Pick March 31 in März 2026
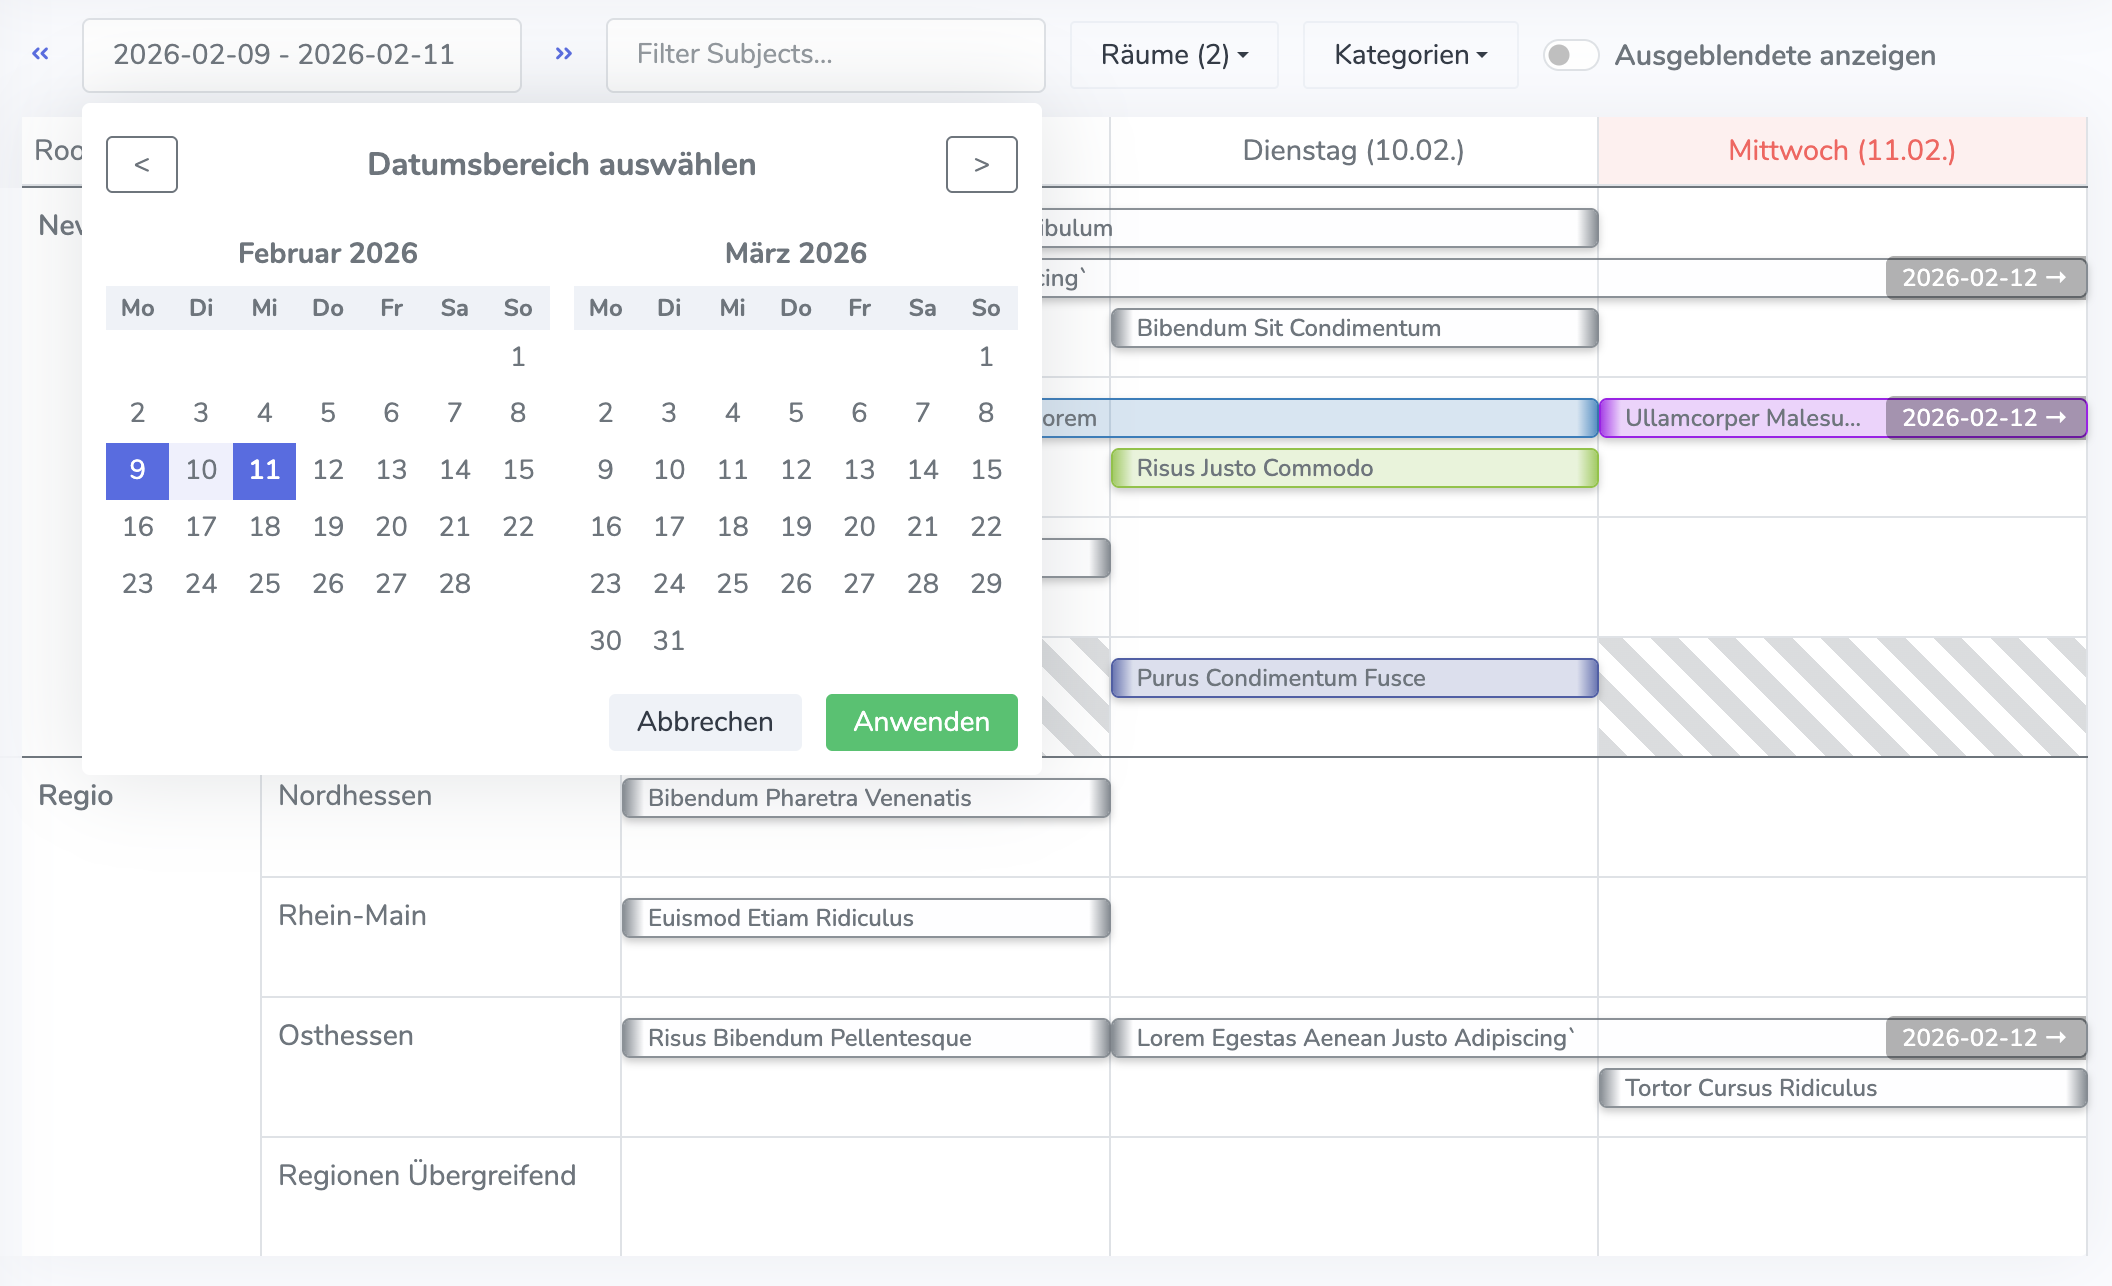2112x1286 pixels. (669, 641)
